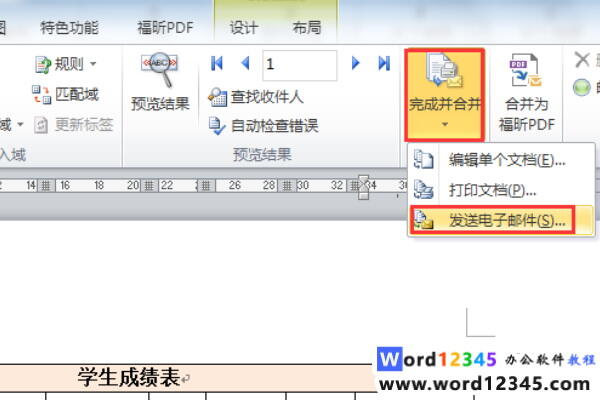
Task: Expand the 完成并合并 dropdown arrow
Action: [445, 124]
